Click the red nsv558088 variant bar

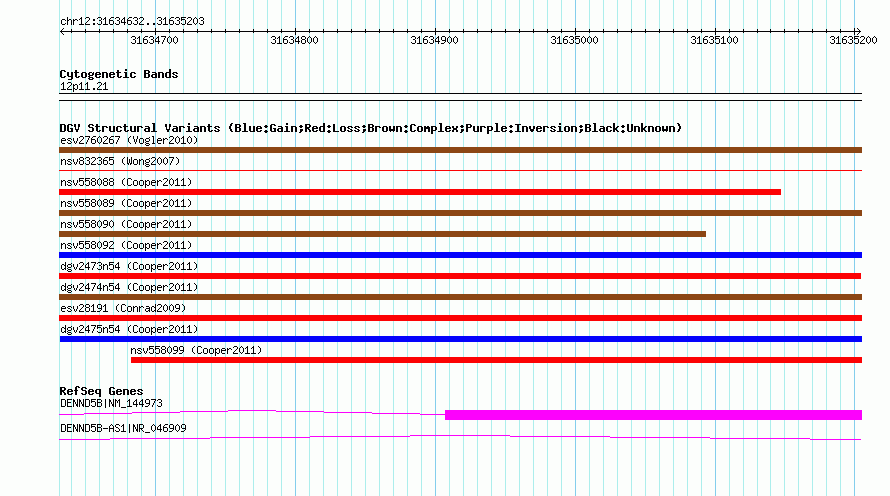point(420,192)
